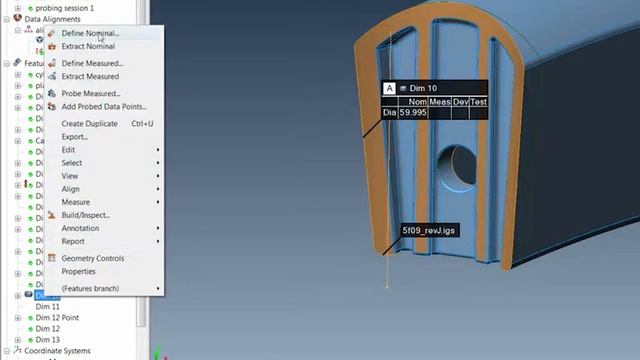Click the Build/Inspect icon

pyautogui.click(x=52, y=215)
